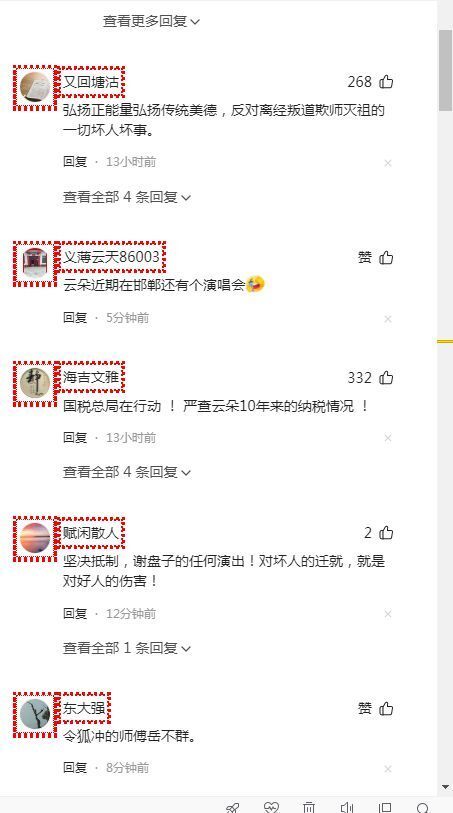Click the trash icon in bottom bar
The image size is (453, 813).
coord(309,807)
